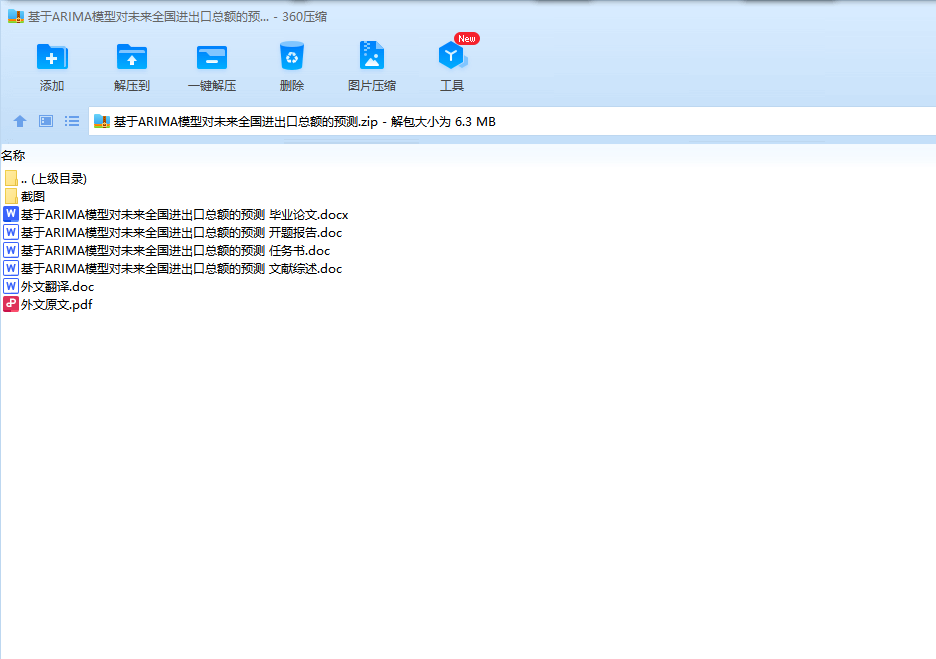Screen dimensions: 936x659
Task: Click the PDF icon of 外文原文.pdf
Action: [11, 304]
